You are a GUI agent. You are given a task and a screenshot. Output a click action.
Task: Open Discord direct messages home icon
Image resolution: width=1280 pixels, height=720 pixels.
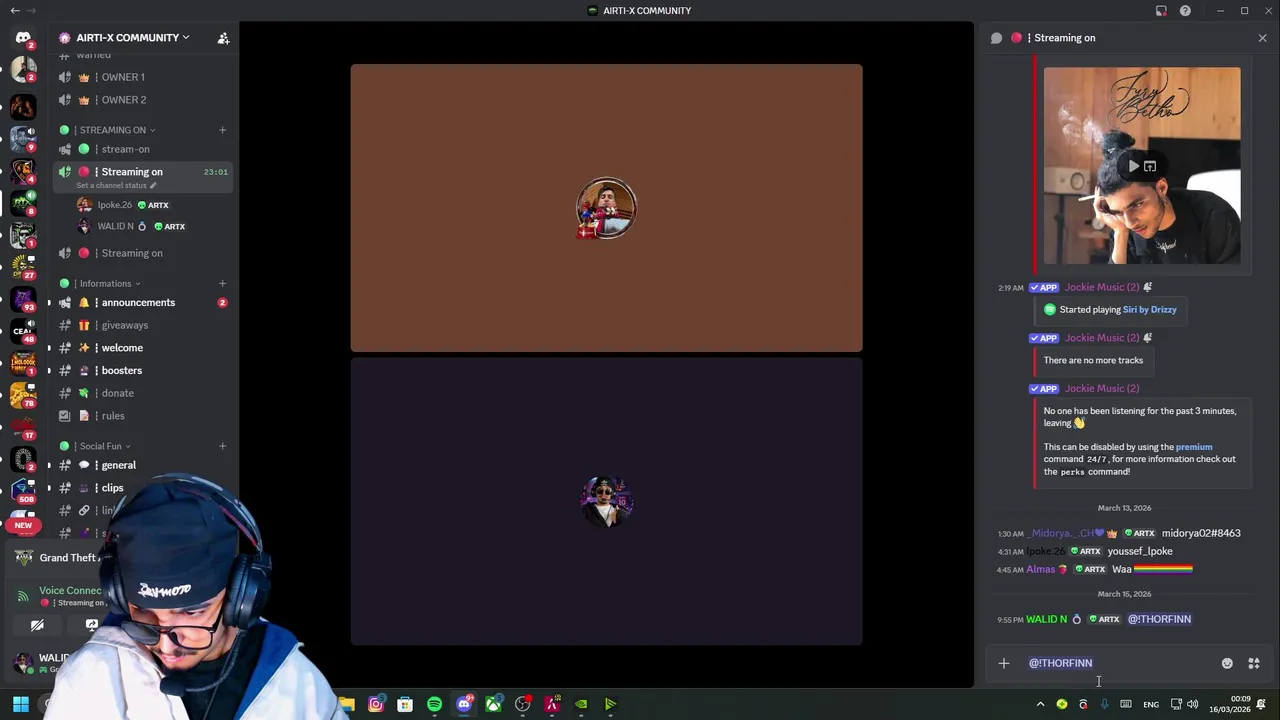23,38
